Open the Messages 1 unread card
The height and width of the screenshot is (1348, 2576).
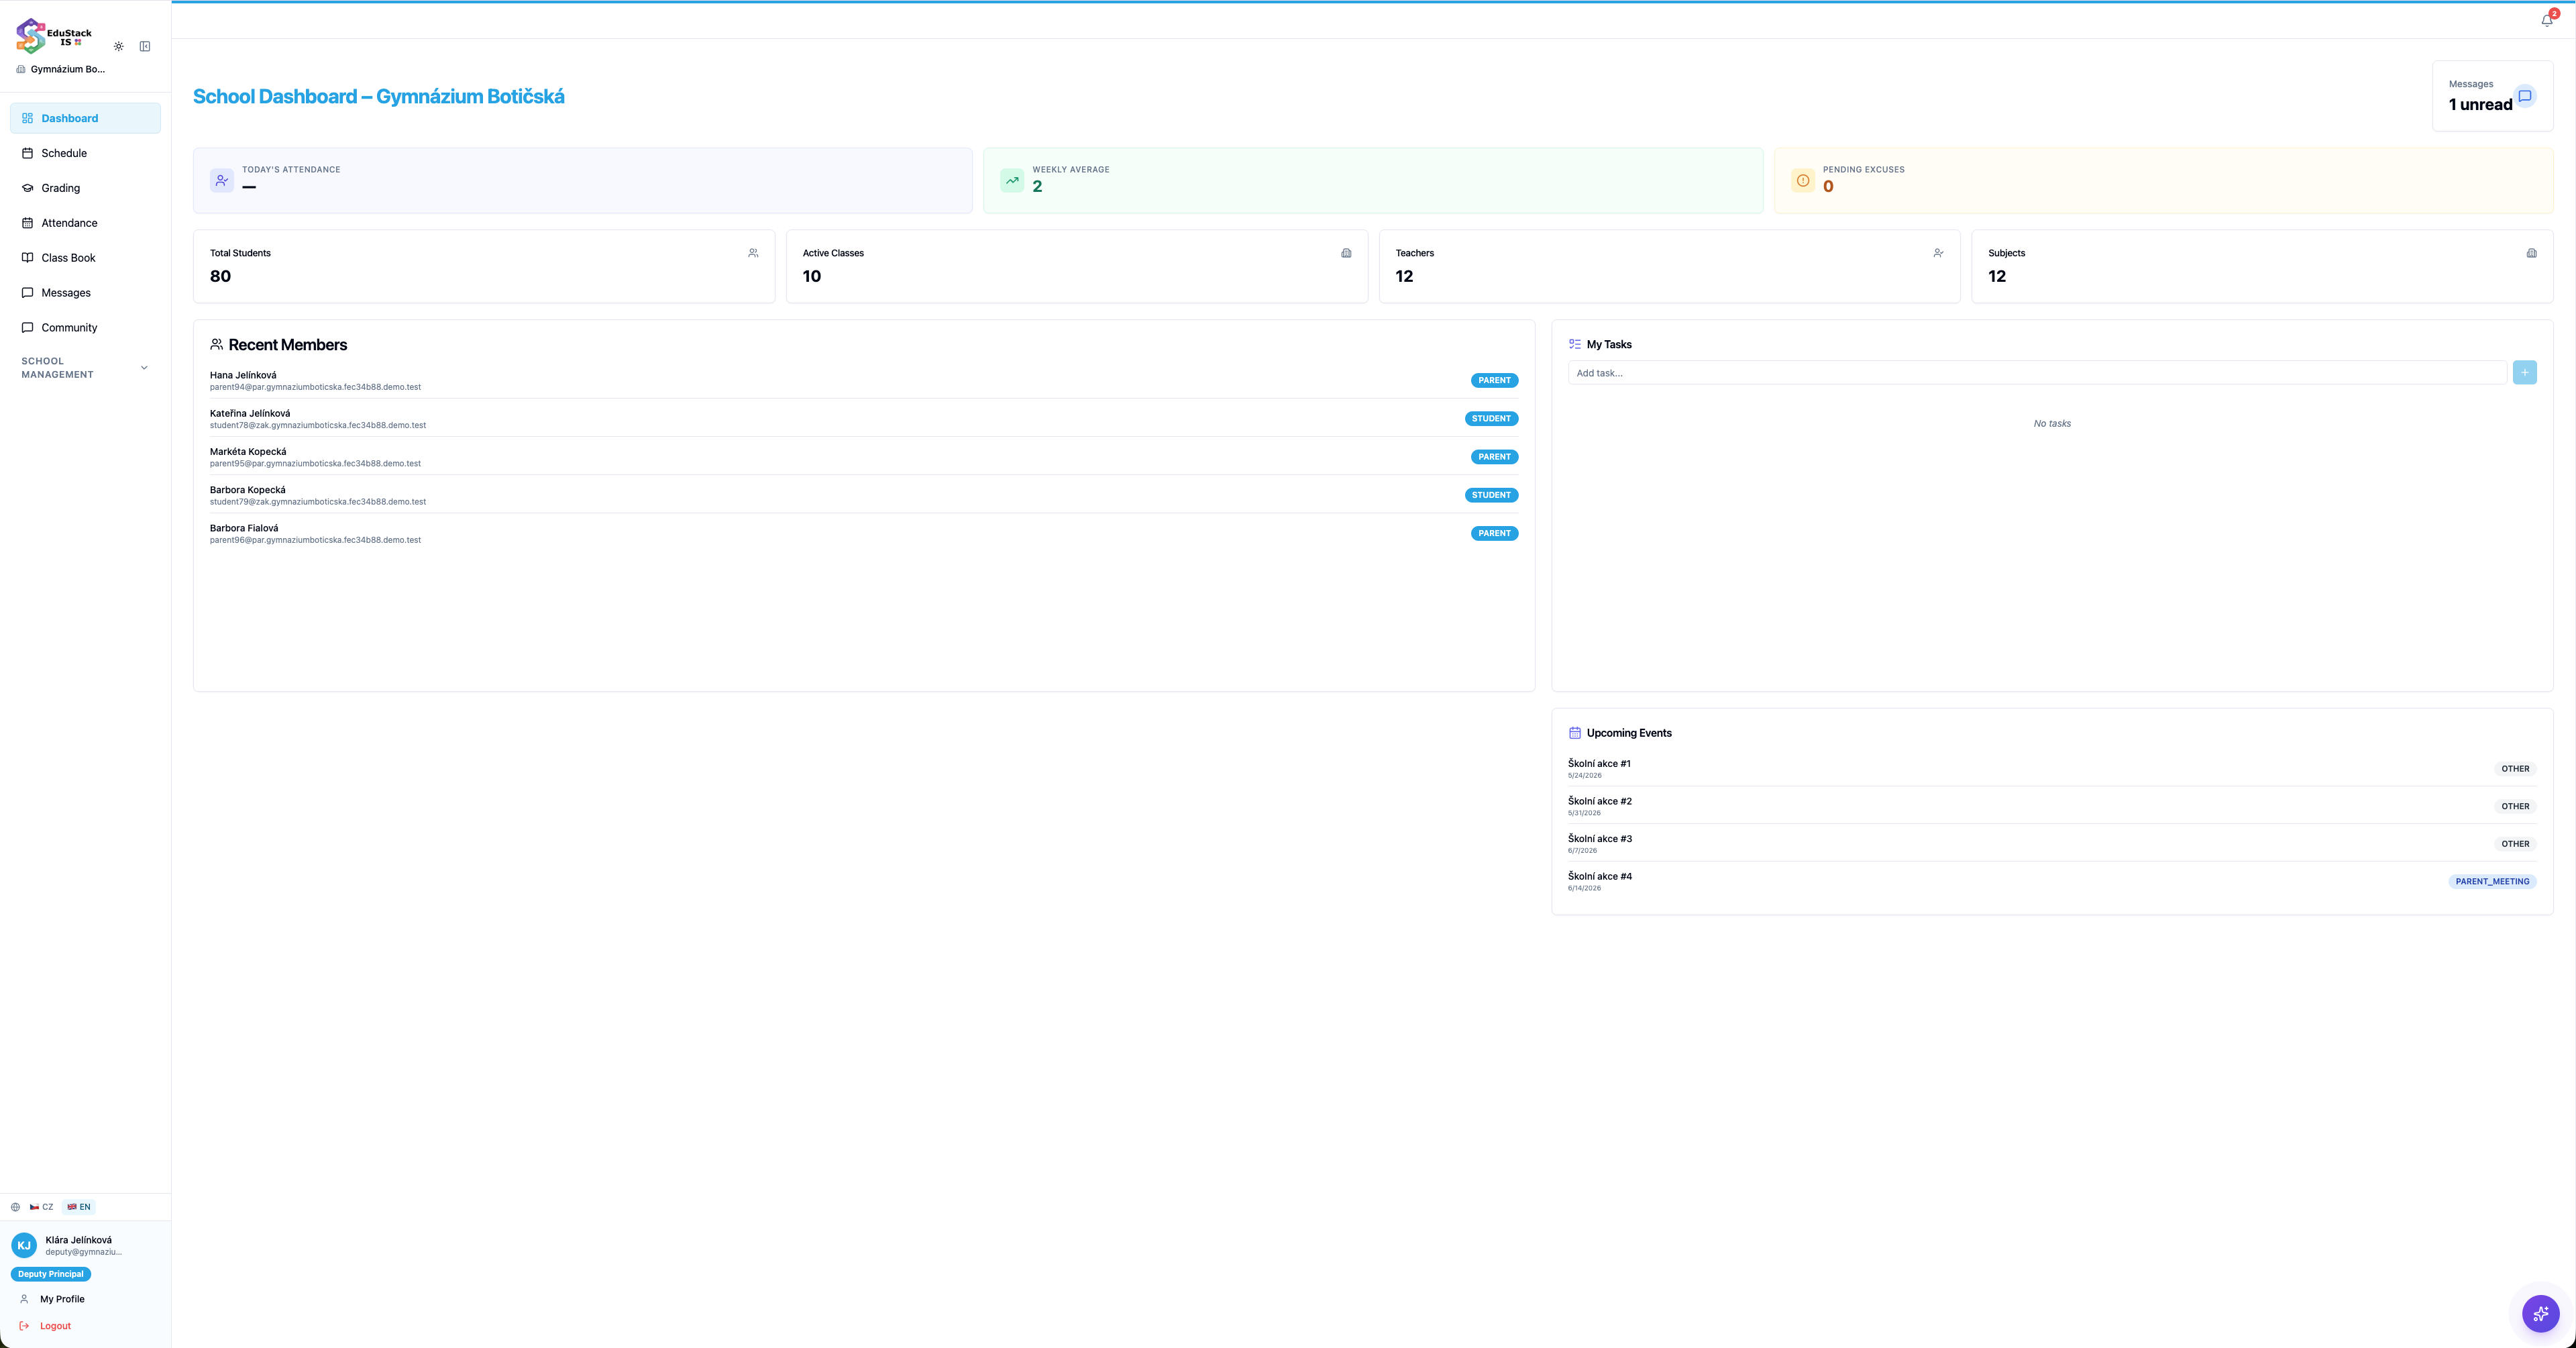[2492, 96]
